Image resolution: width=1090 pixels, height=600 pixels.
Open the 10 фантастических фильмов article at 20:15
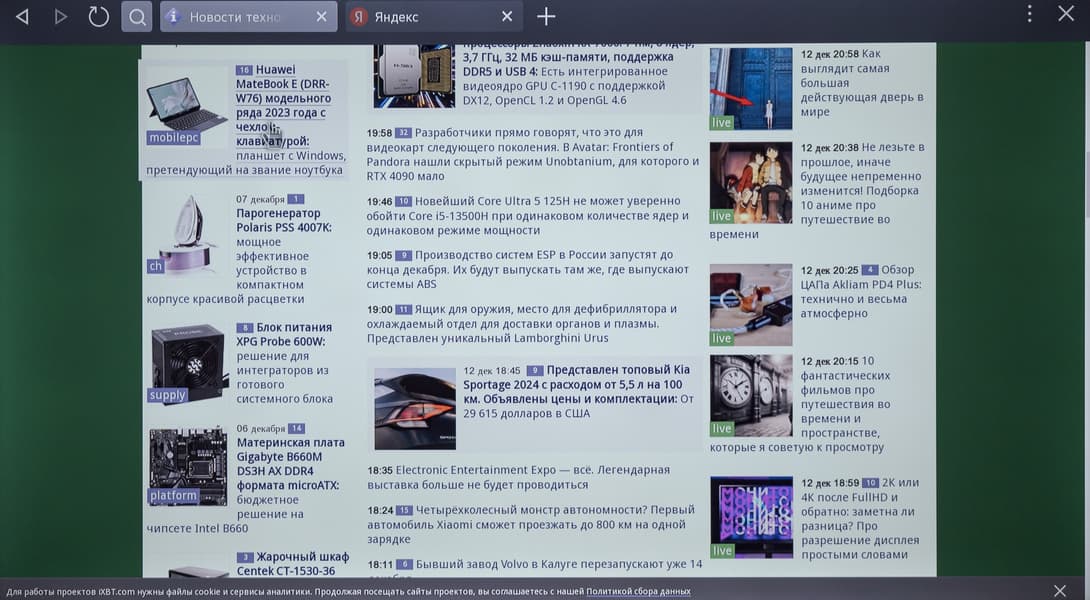click(845, 397)
